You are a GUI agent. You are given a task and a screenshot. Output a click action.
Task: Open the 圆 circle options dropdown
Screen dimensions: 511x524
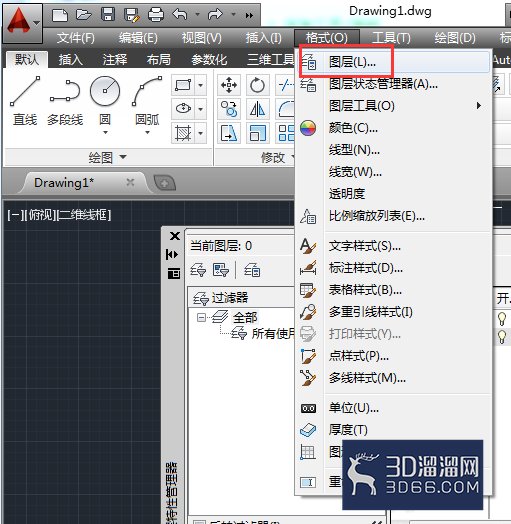[105, 132]
